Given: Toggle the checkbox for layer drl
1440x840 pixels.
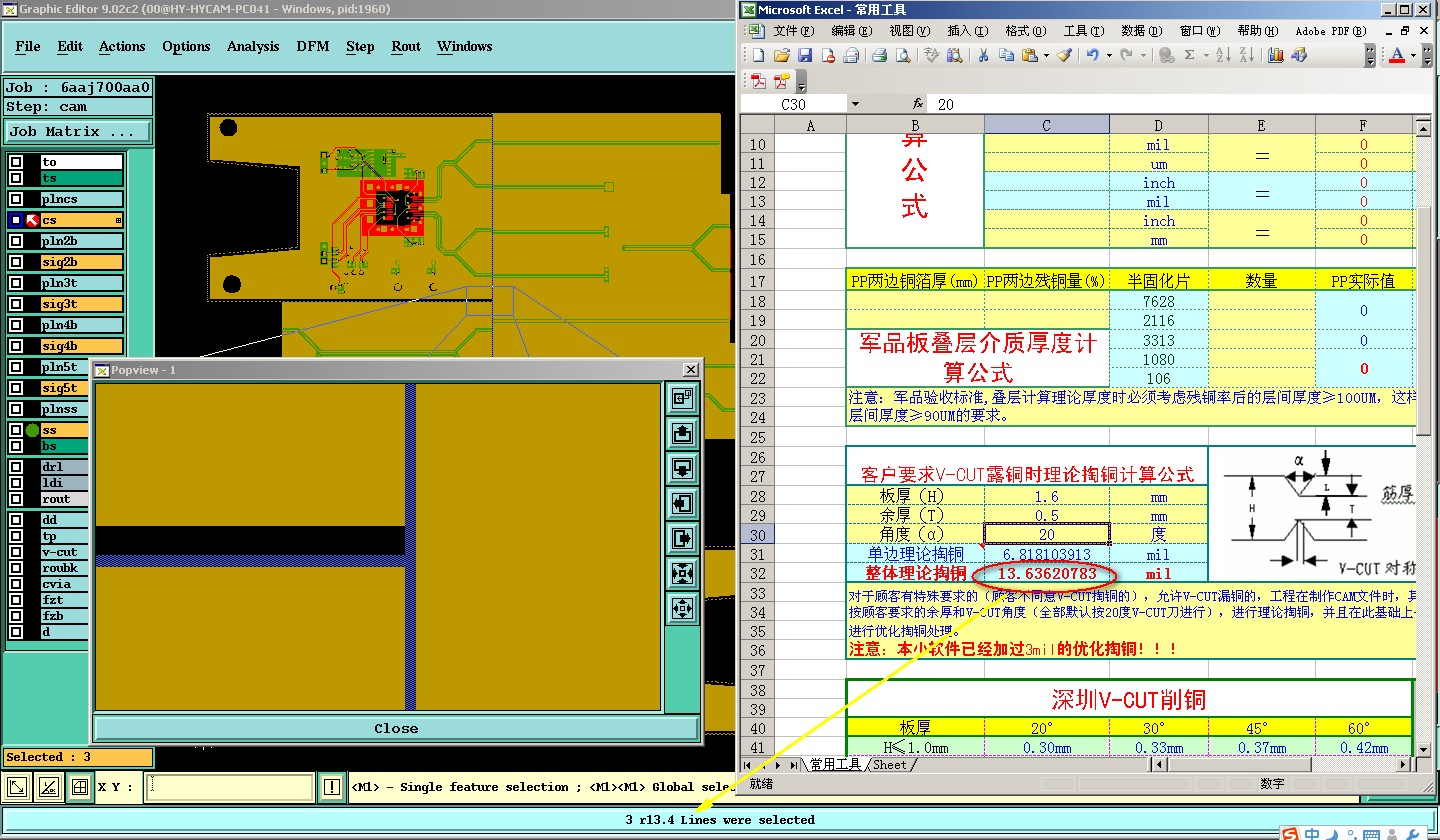Looking at the screenshot, I should pos(16,467).
